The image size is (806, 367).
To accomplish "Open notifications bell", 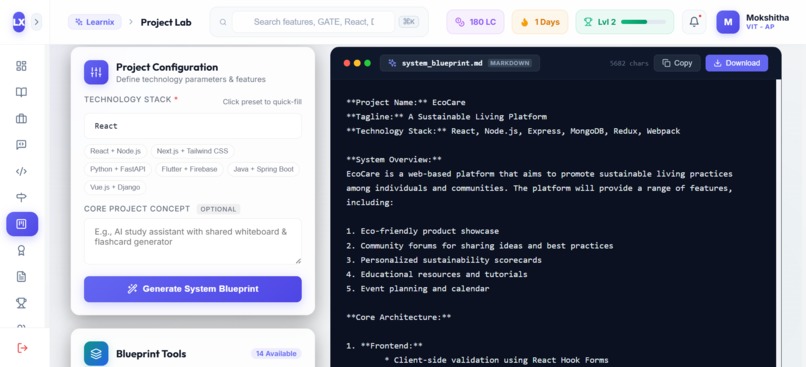I will coord(694,22).
